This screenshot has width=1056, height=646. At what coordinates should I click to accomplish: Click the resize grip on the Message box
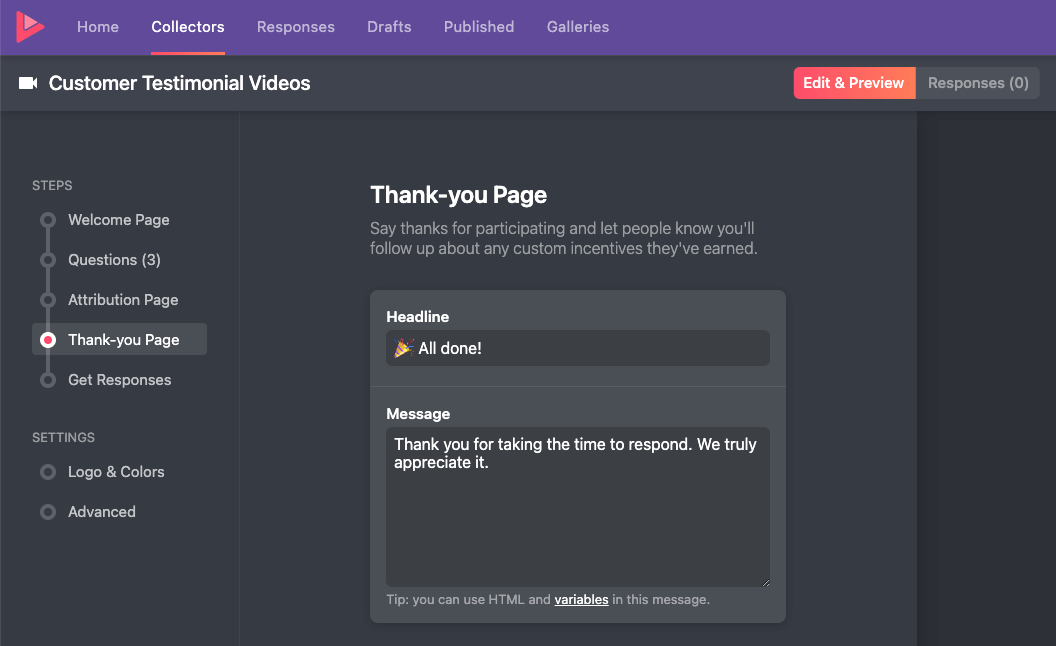pyautogui.click(x=765, y=580)
